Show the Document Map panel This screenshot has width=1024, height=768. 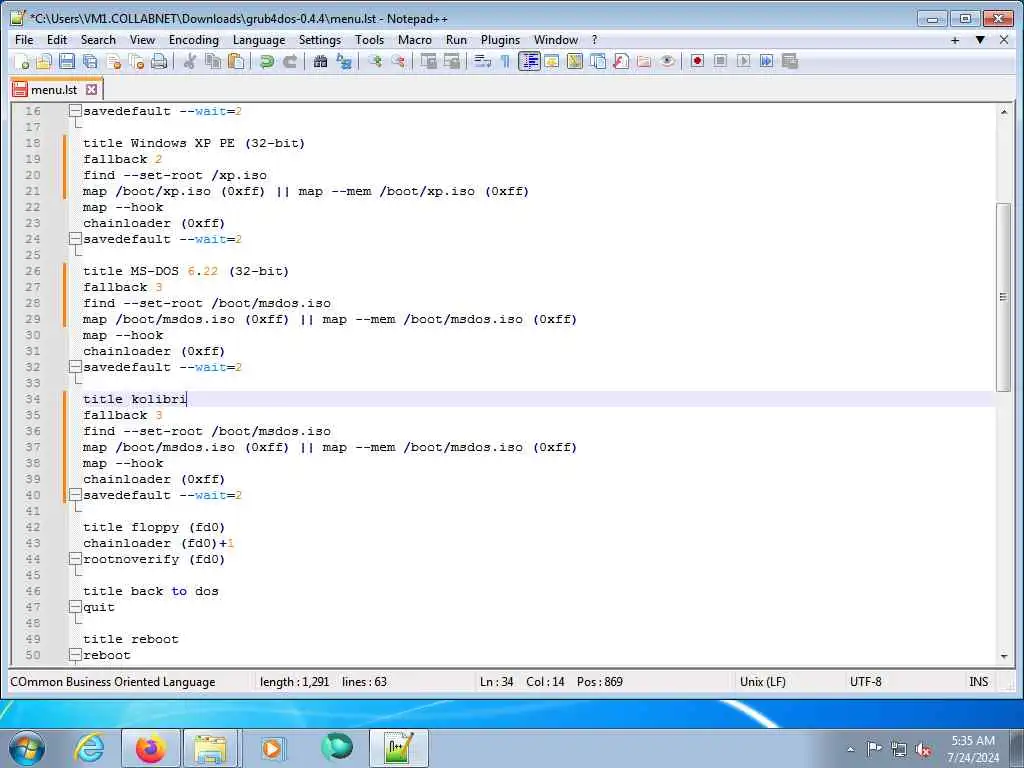pyautogui.click(x=575, y=61)
